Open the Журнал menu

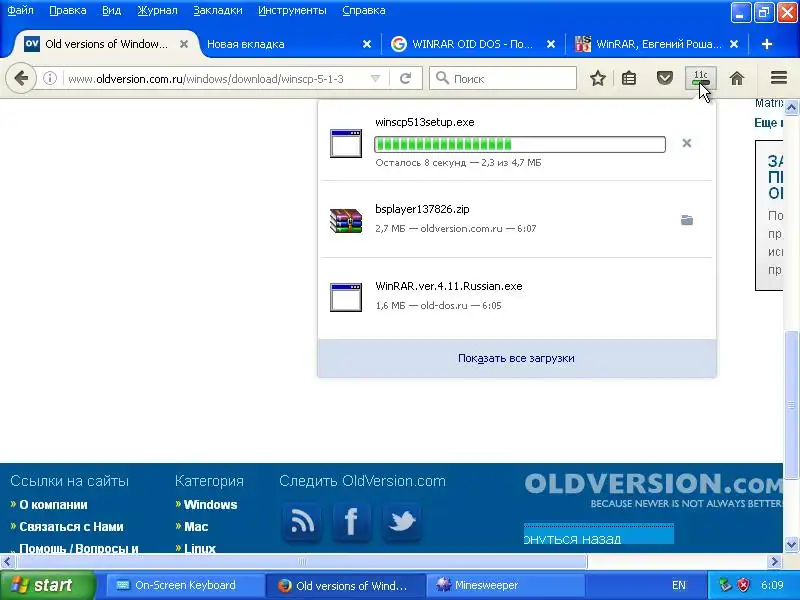click(157, 10)
